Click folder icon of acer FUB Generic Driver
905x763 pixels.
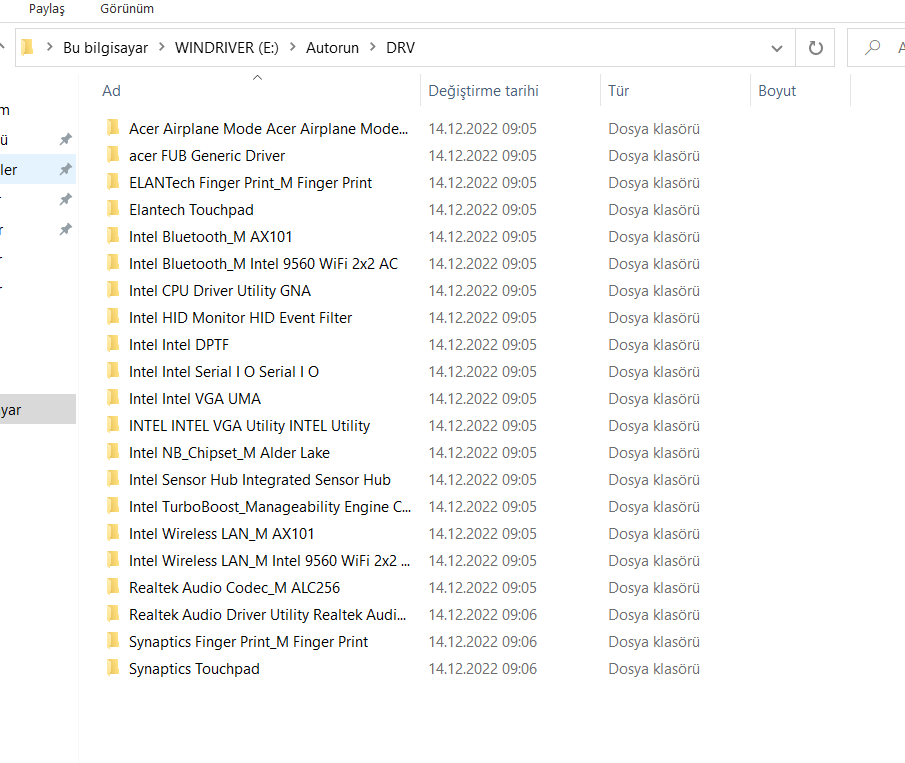[x=113, y=155]
